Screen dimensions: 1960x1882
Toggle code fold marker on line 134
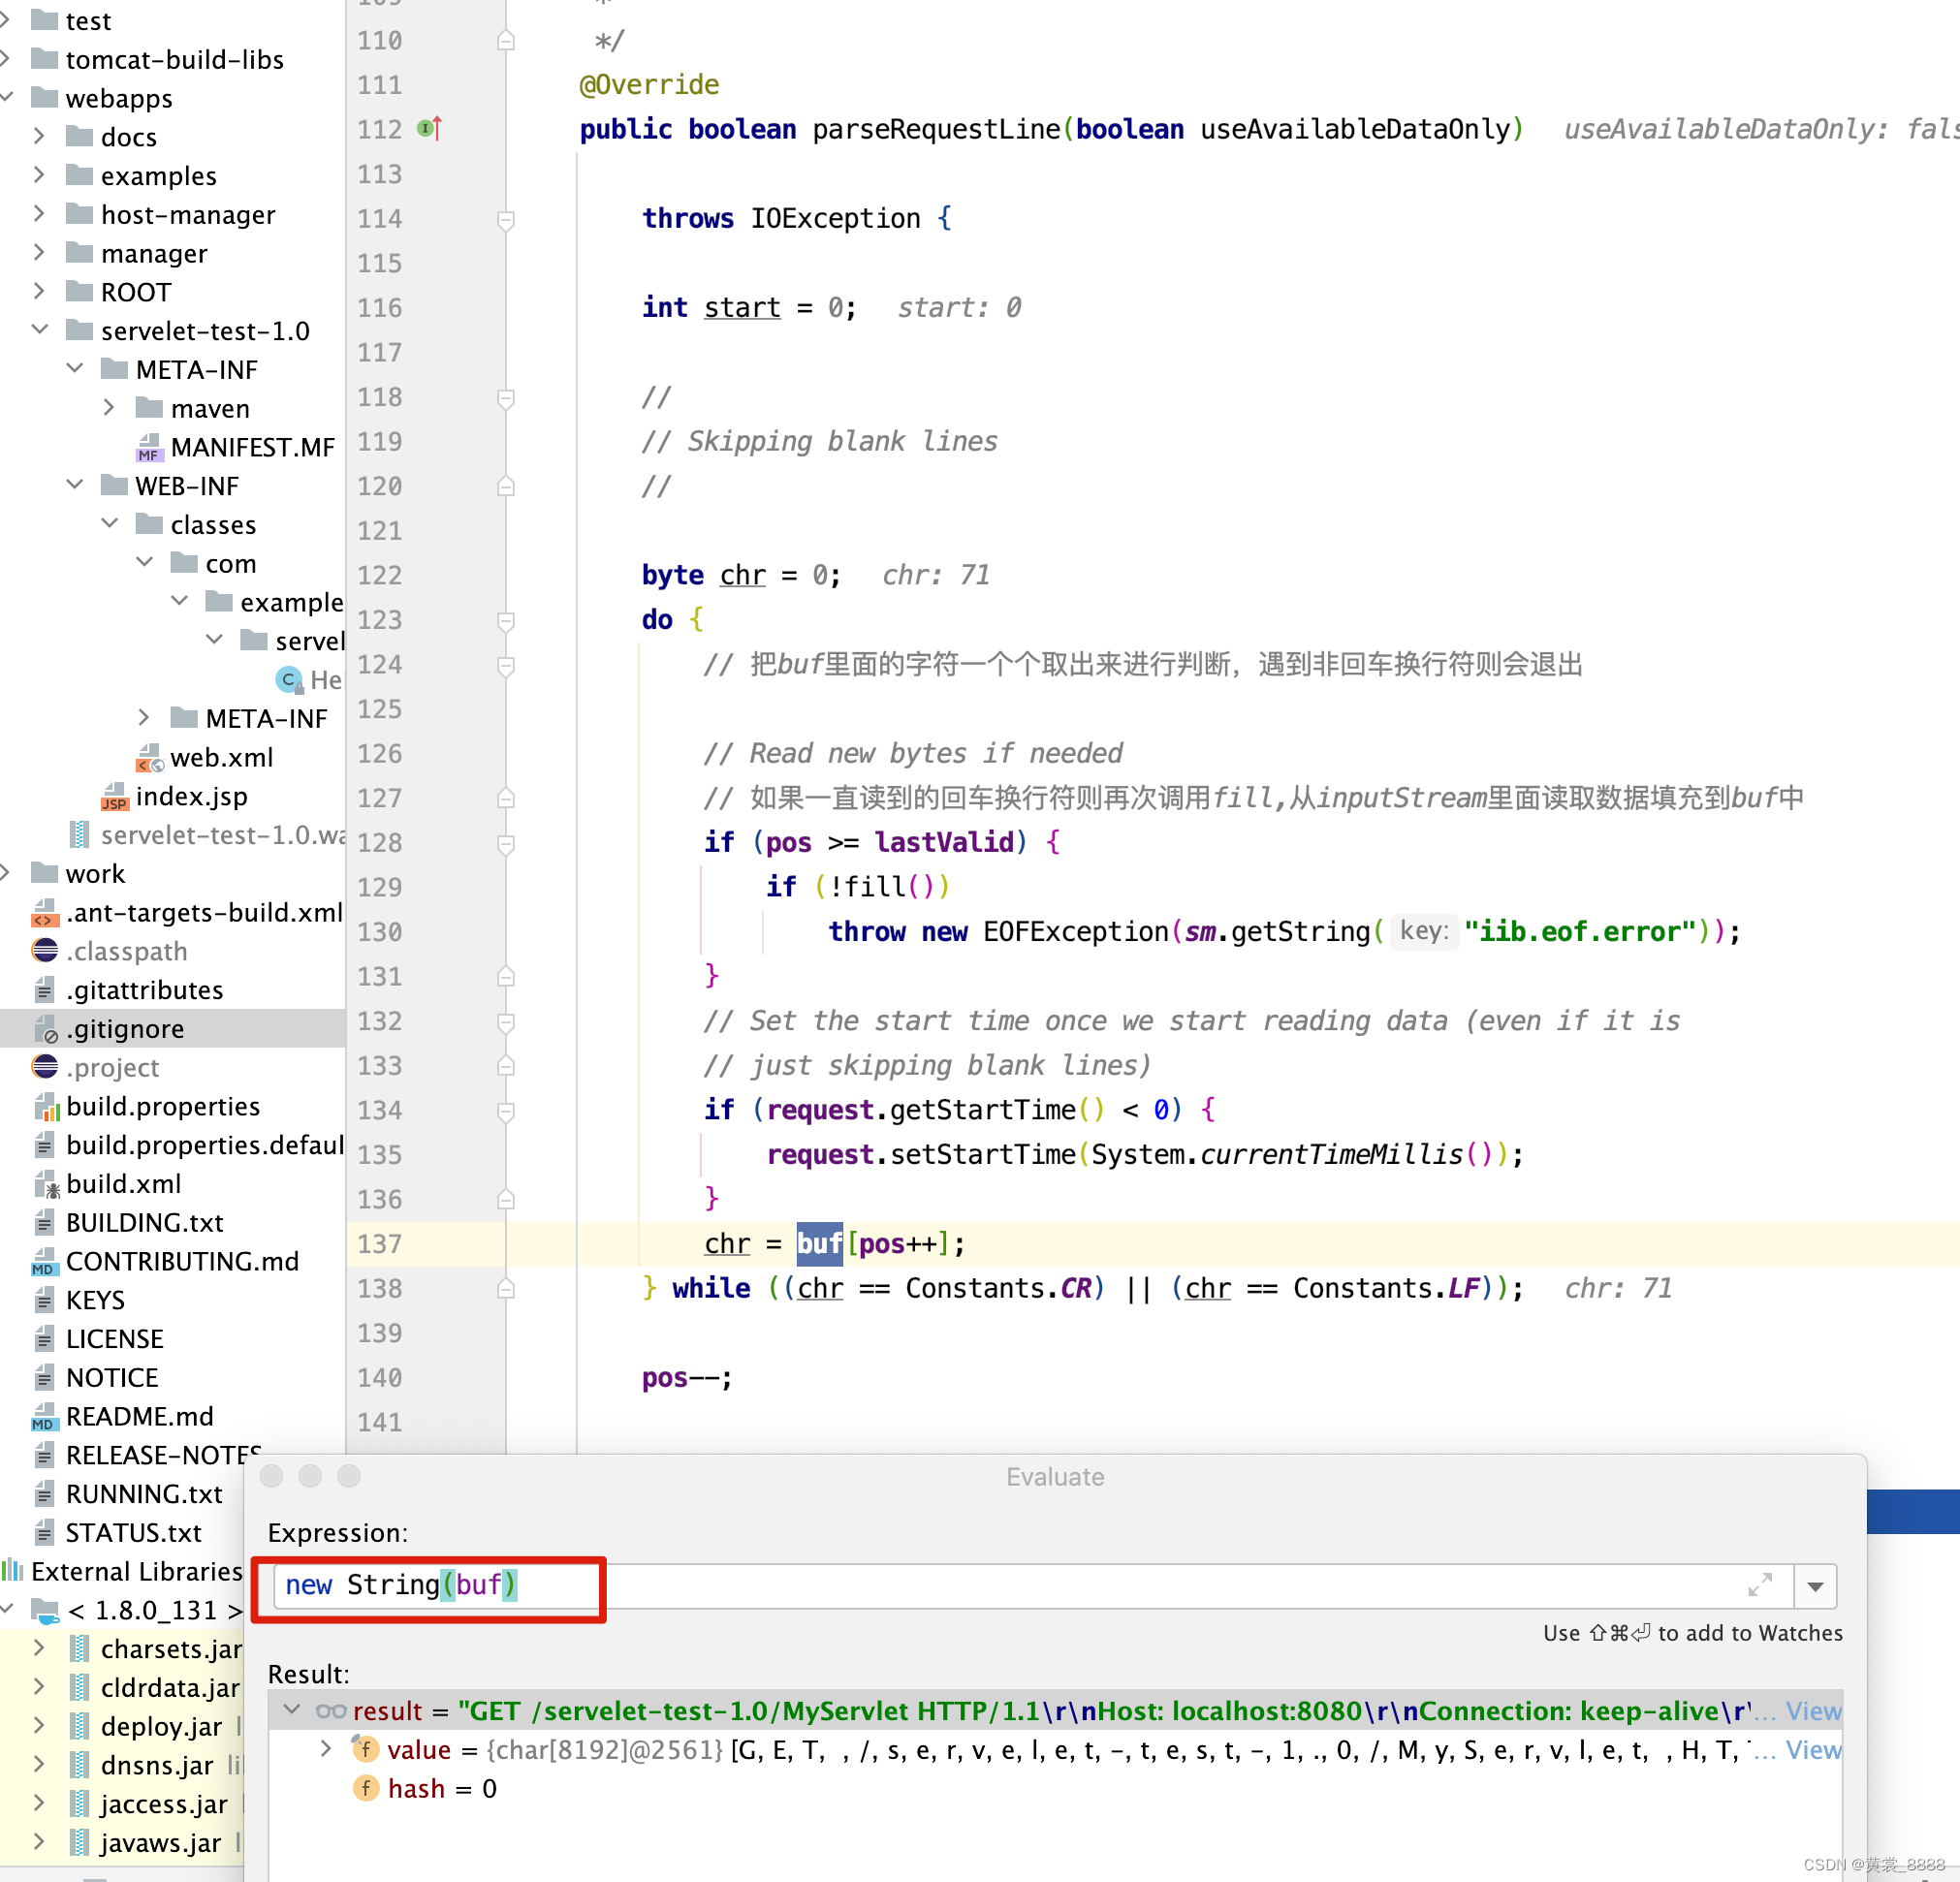click(x=506, y=1110)
